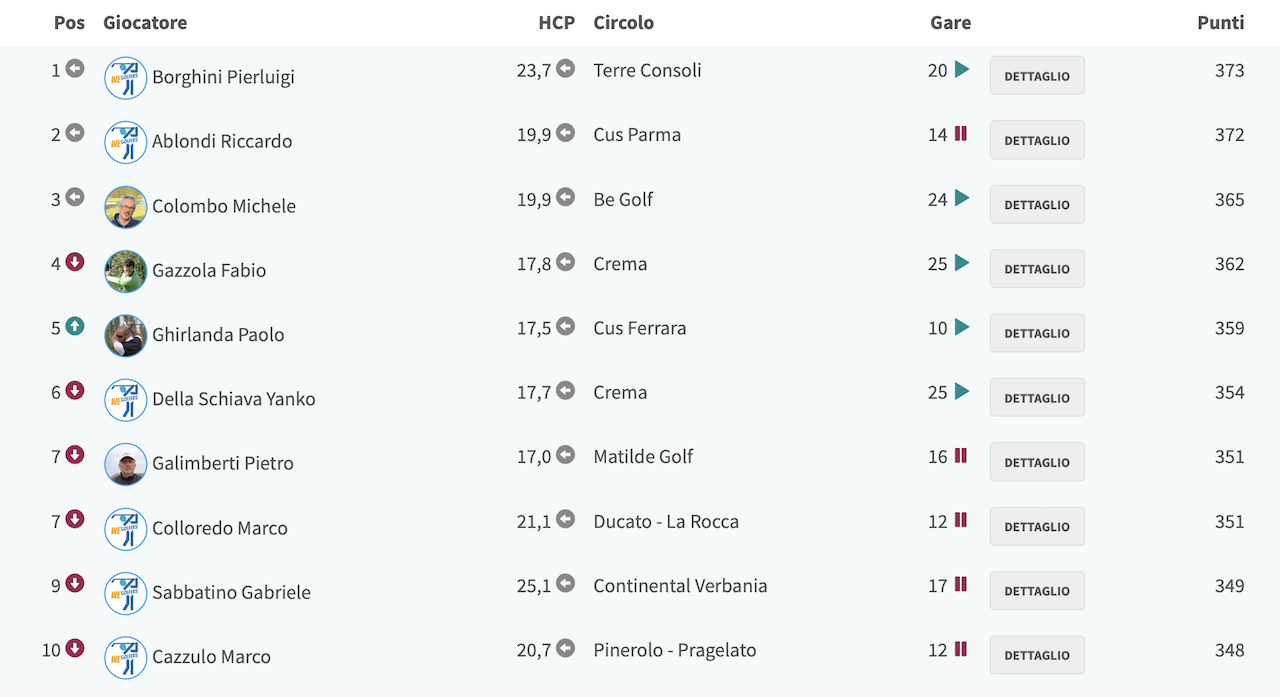Image resolution: width=1280 pixels, height=697 pixels.
Task: Click the grey arrow beside position 1
Action: point(75,69)
